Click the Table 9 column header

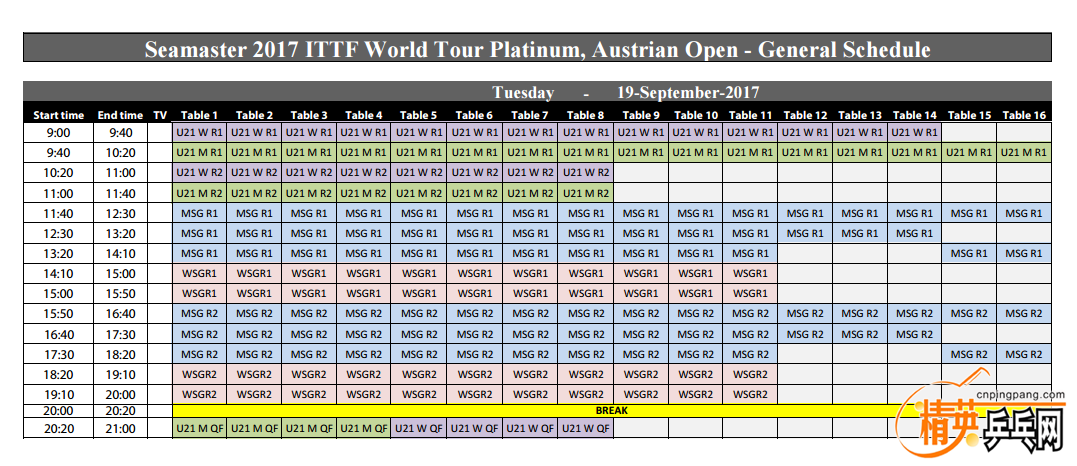coord(639,115)
